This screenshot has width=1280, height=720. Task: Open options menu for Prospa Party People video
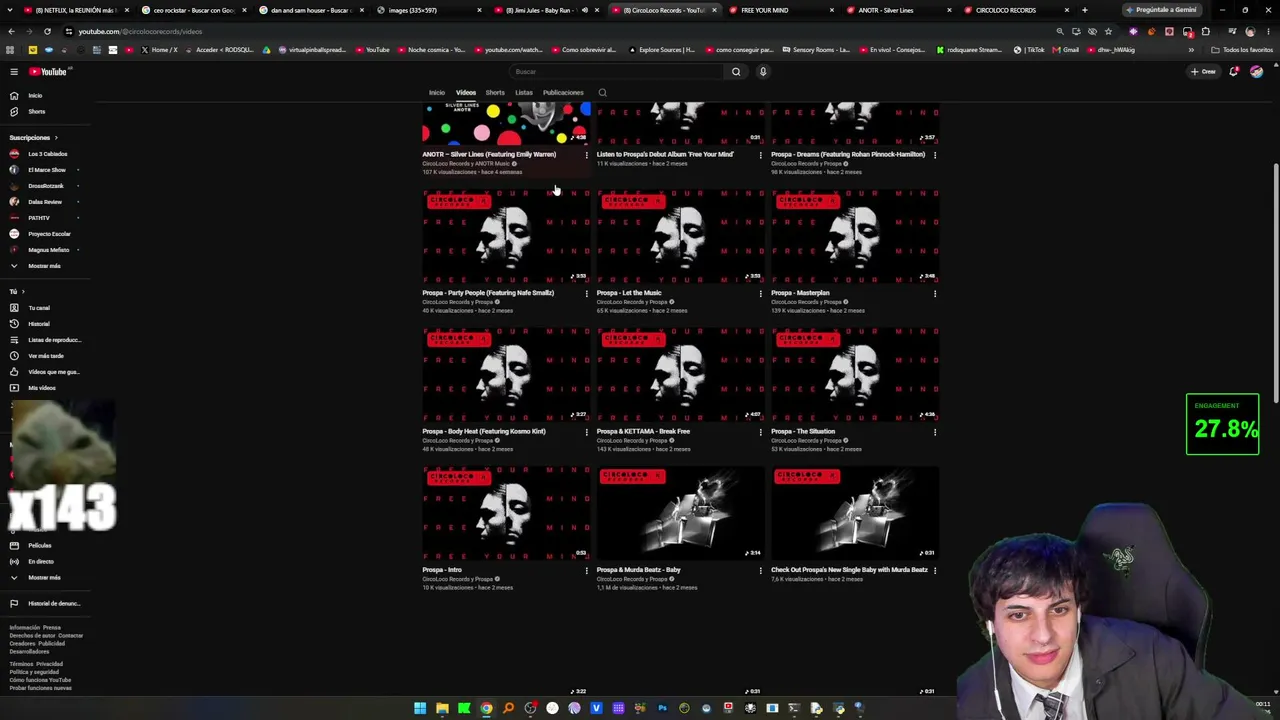(587, 294)
